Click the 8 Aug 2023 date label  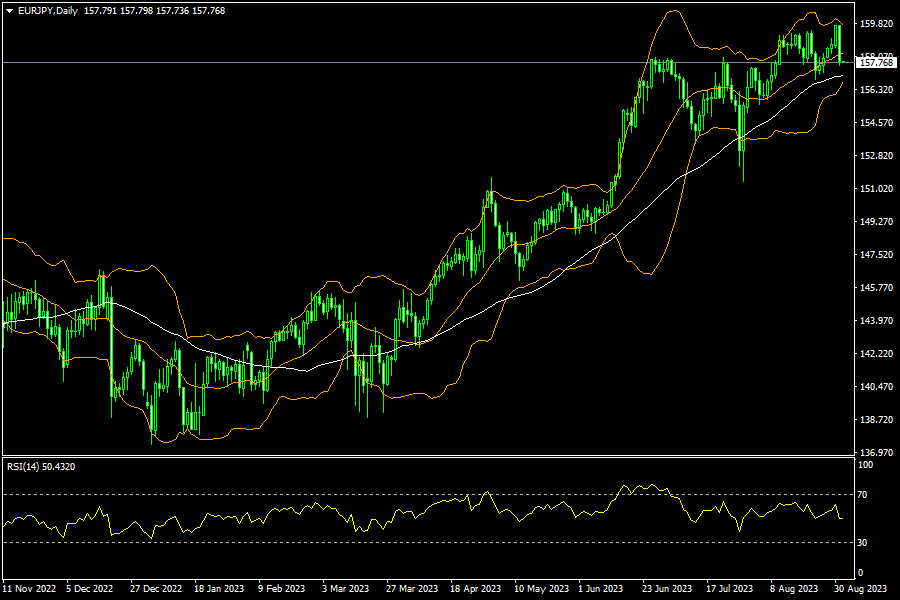click(794, 589)
